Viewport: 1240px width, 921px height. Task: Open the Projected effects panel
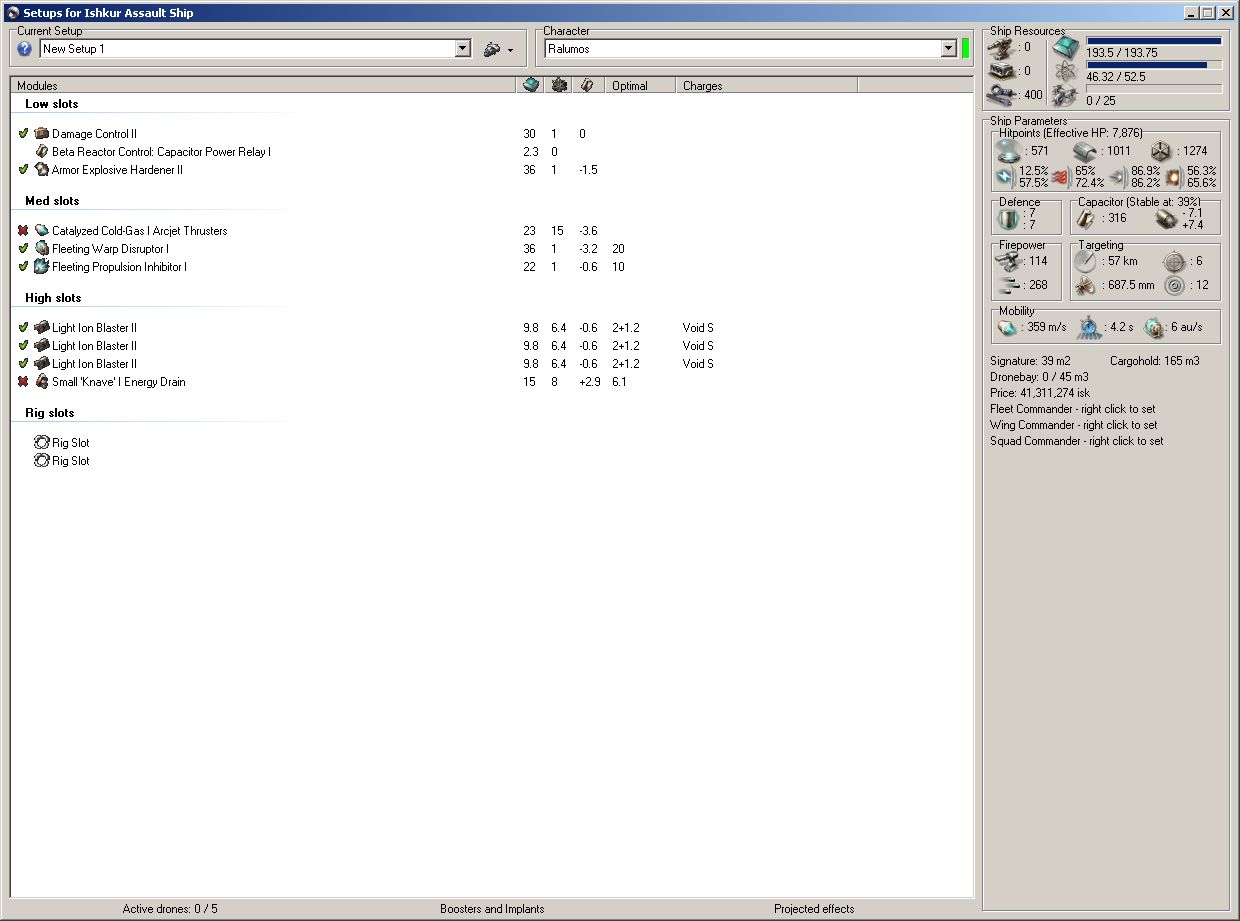click(x=814, y=909)
